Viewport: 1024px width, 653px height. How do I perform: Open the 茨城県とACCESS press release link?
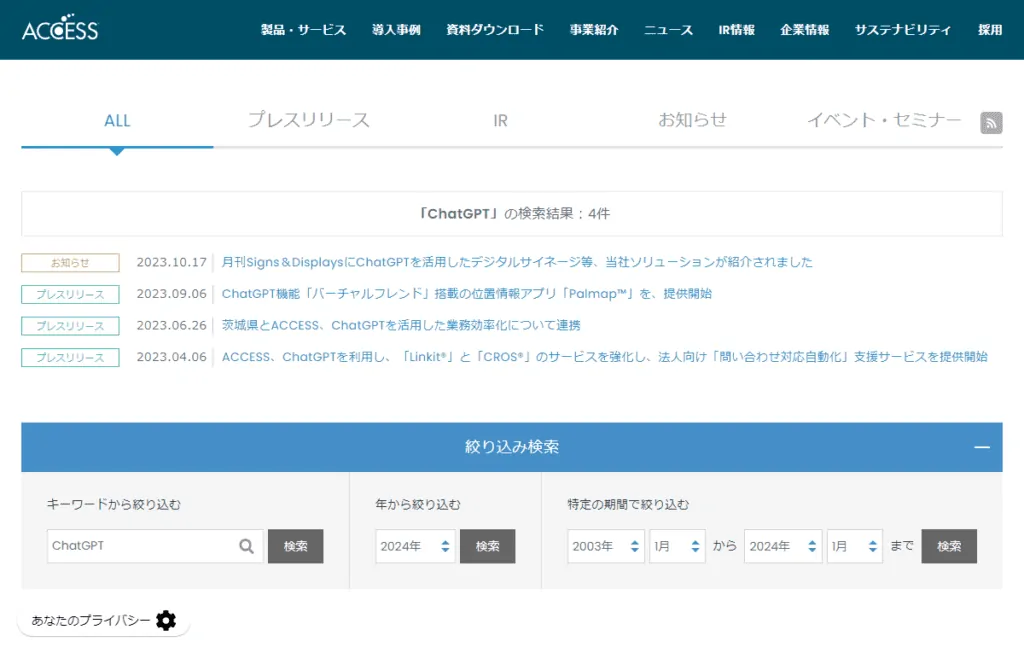pos(400,325)
